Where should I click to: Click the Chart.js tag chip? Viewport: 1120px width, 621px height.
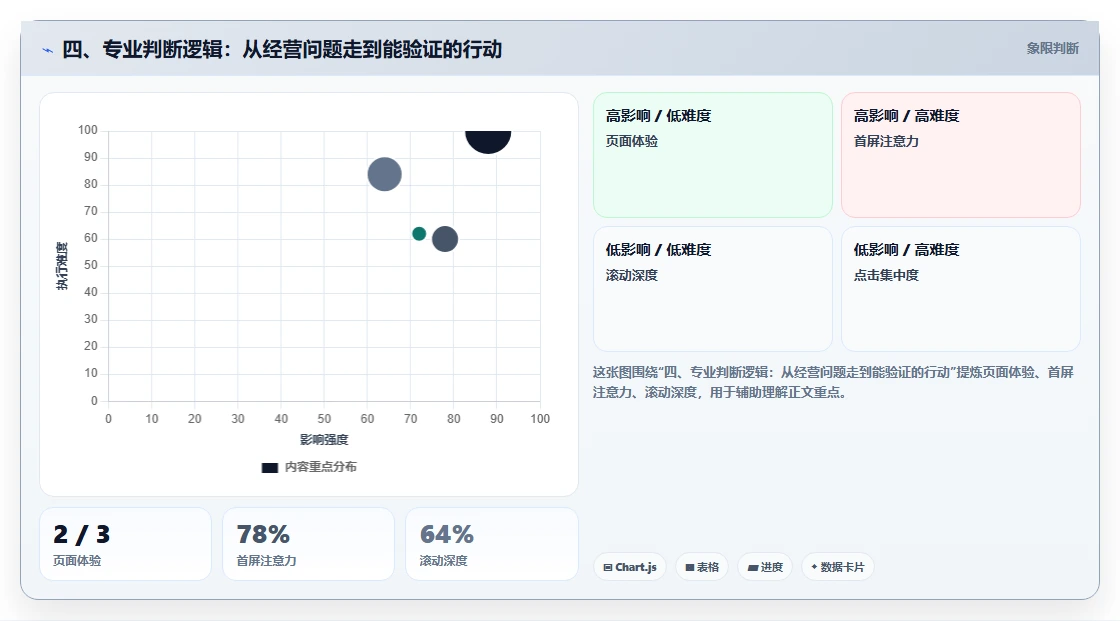pyautogui.click(x=630, y=567)
